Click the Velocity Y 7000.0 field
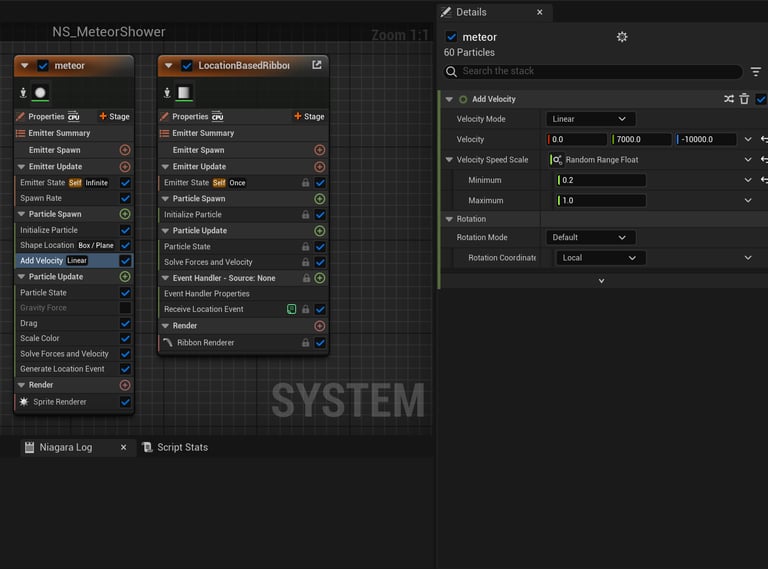The height and width of the screenshot is (569, 768). coord(641,140)
